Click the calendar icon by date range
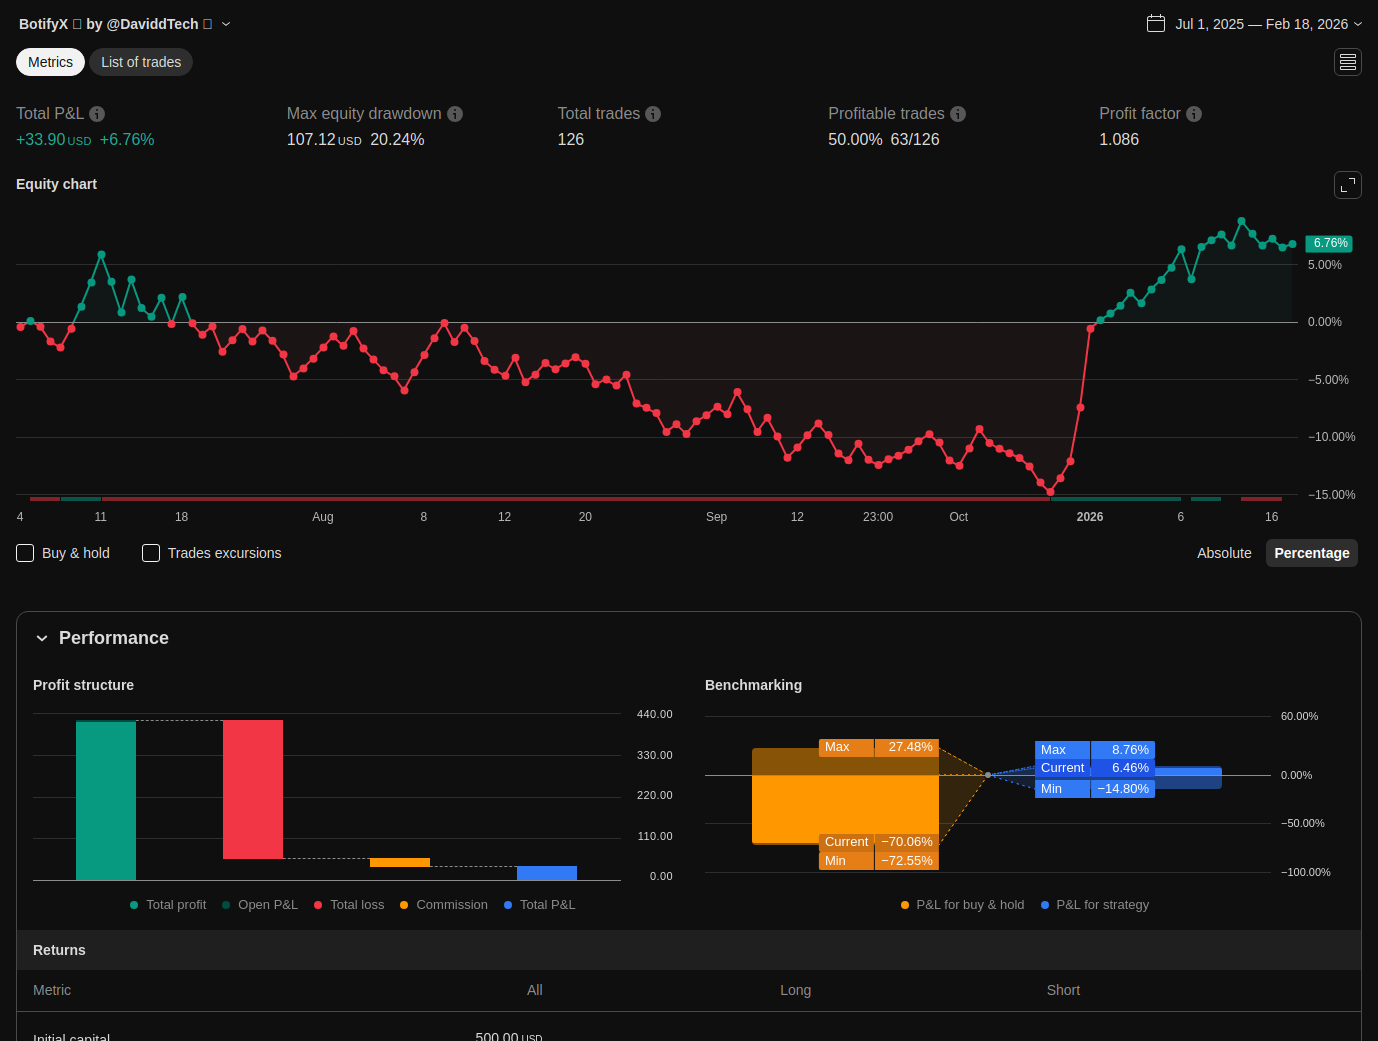 tap(1156, 24)
